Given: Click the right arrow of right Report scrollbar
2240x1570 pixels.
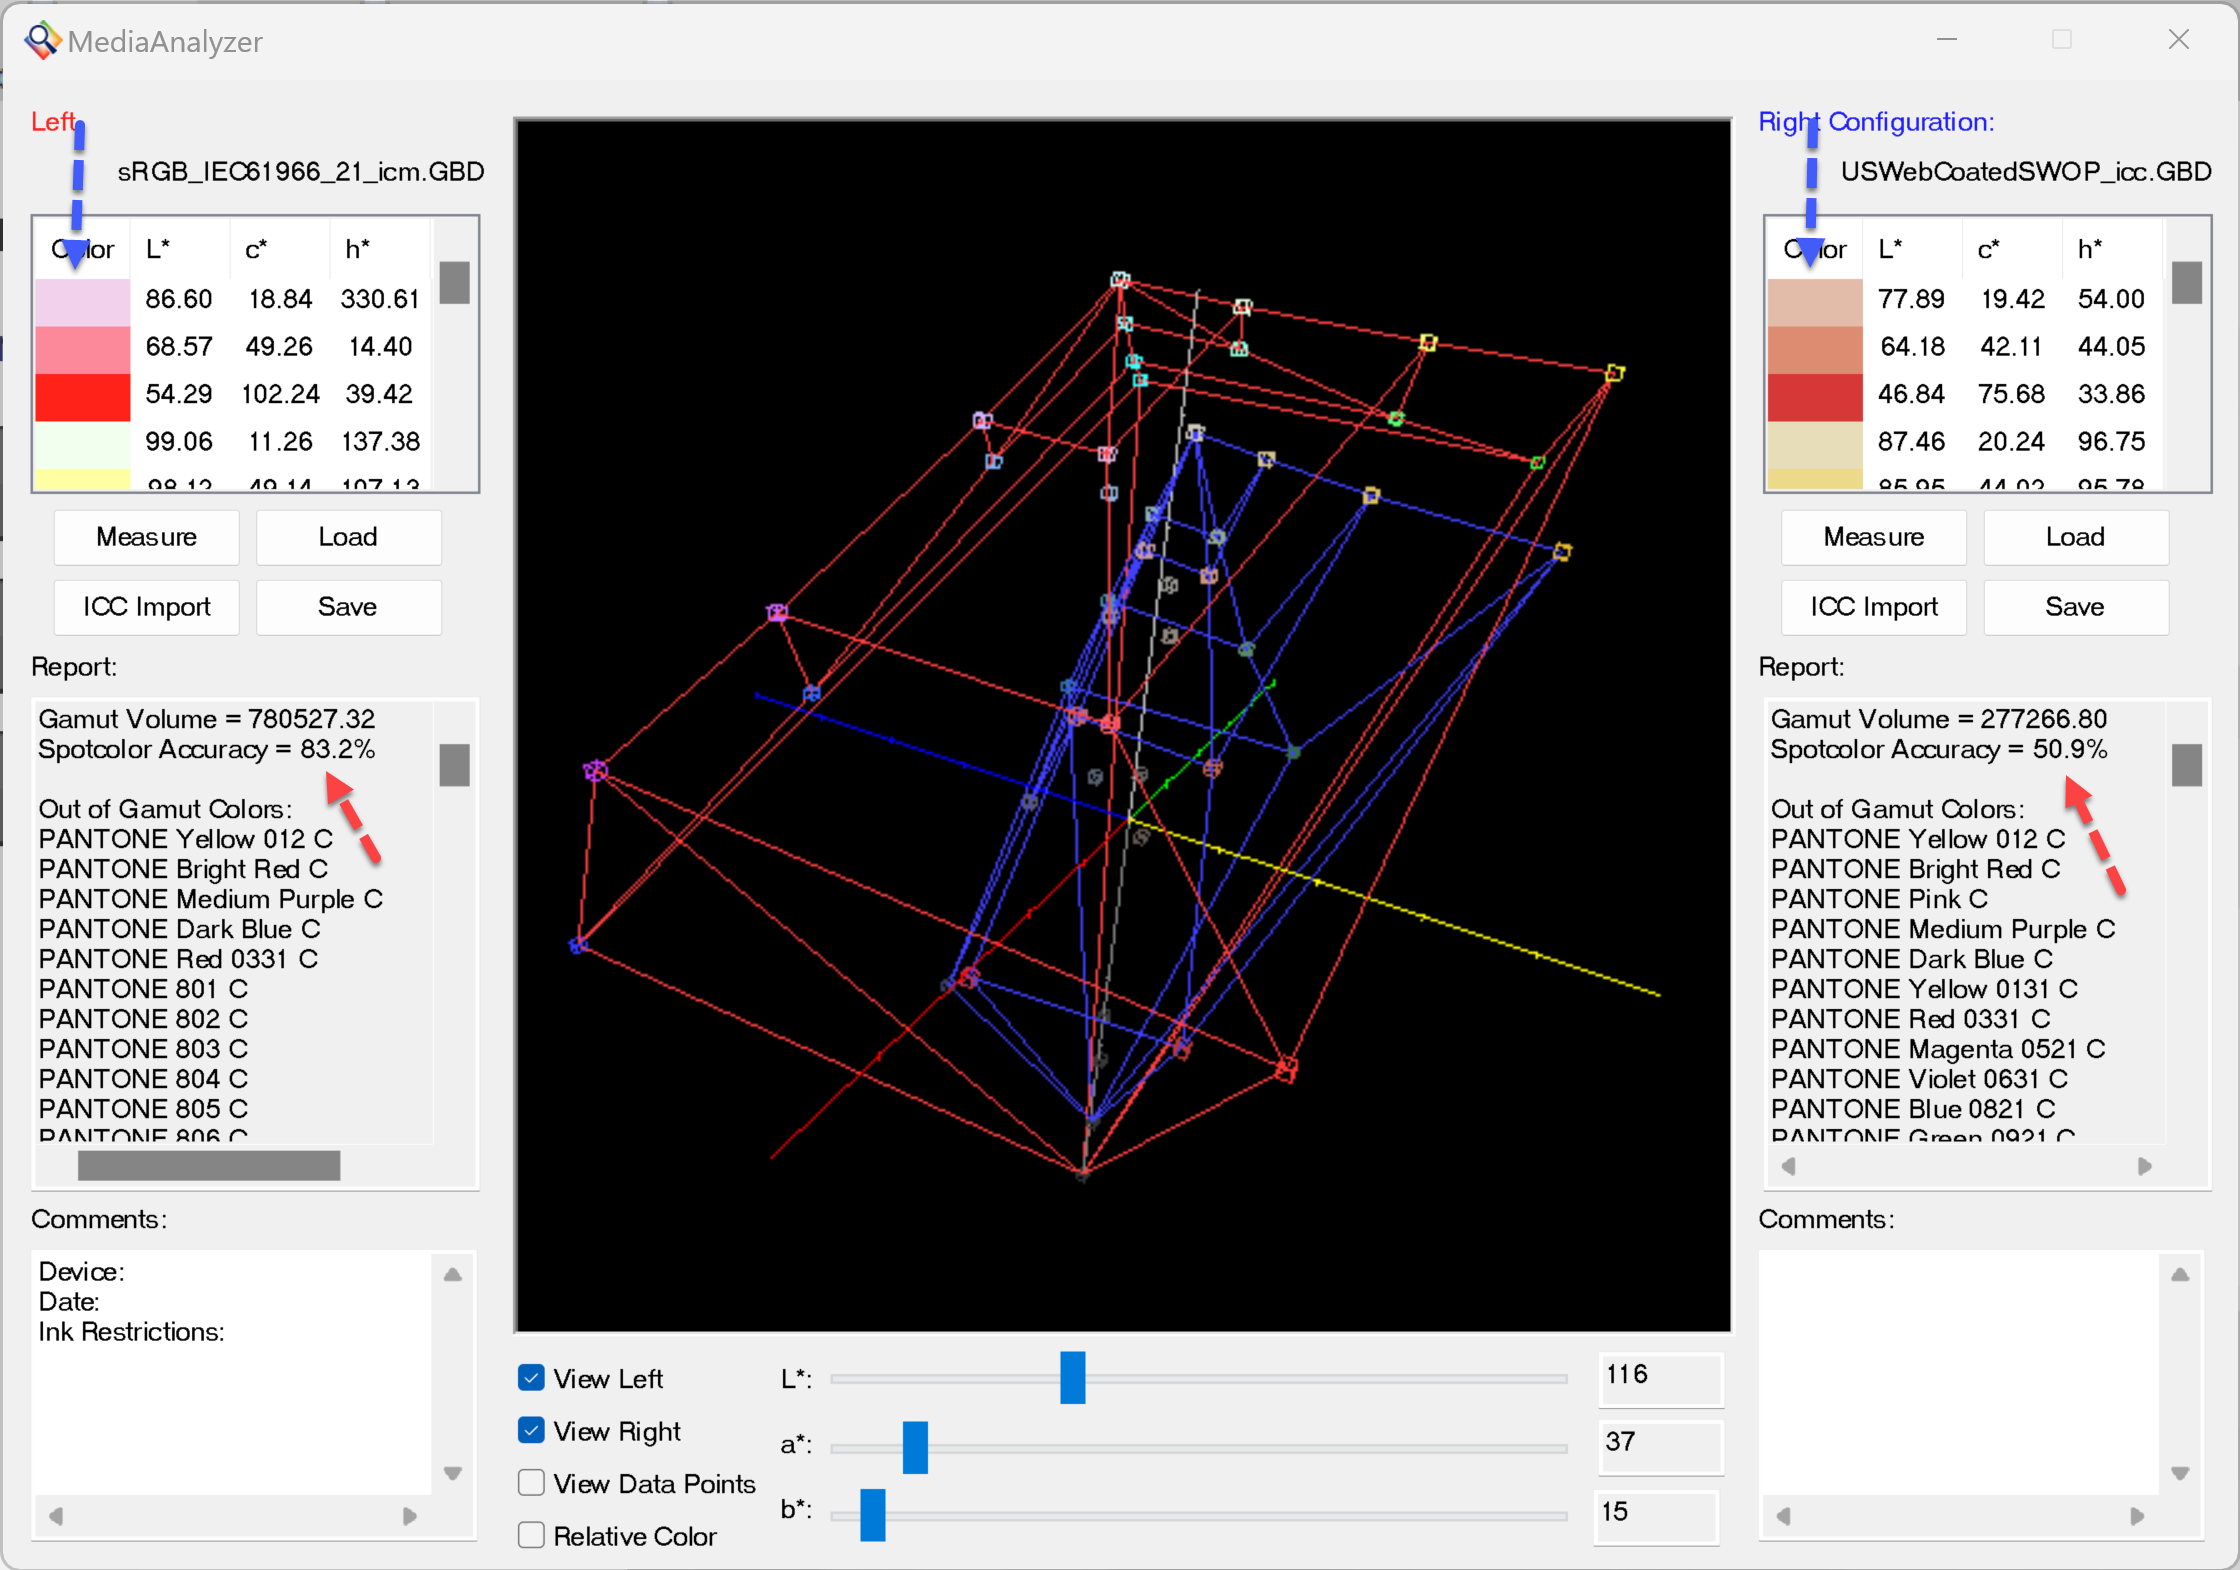Looking at the screenshot, I should (2144, 1166).
